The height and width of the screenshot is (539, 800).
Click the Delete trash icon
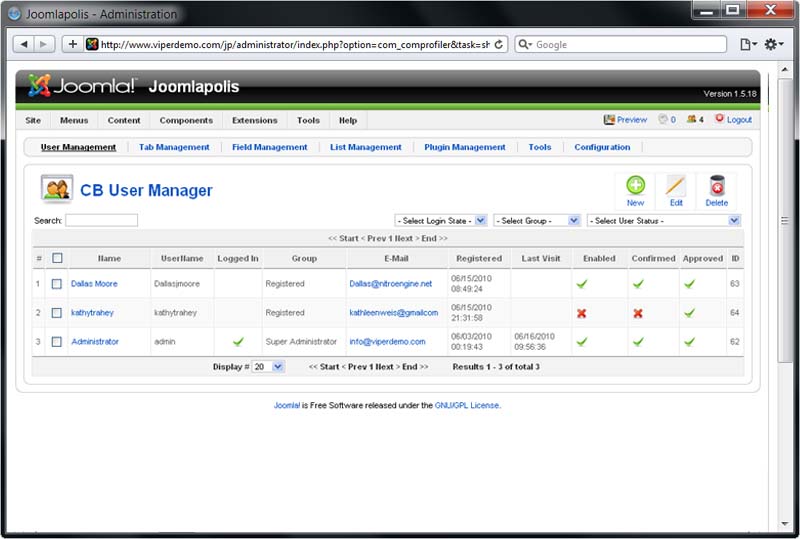pyautogui.click(x=717, y=185)
